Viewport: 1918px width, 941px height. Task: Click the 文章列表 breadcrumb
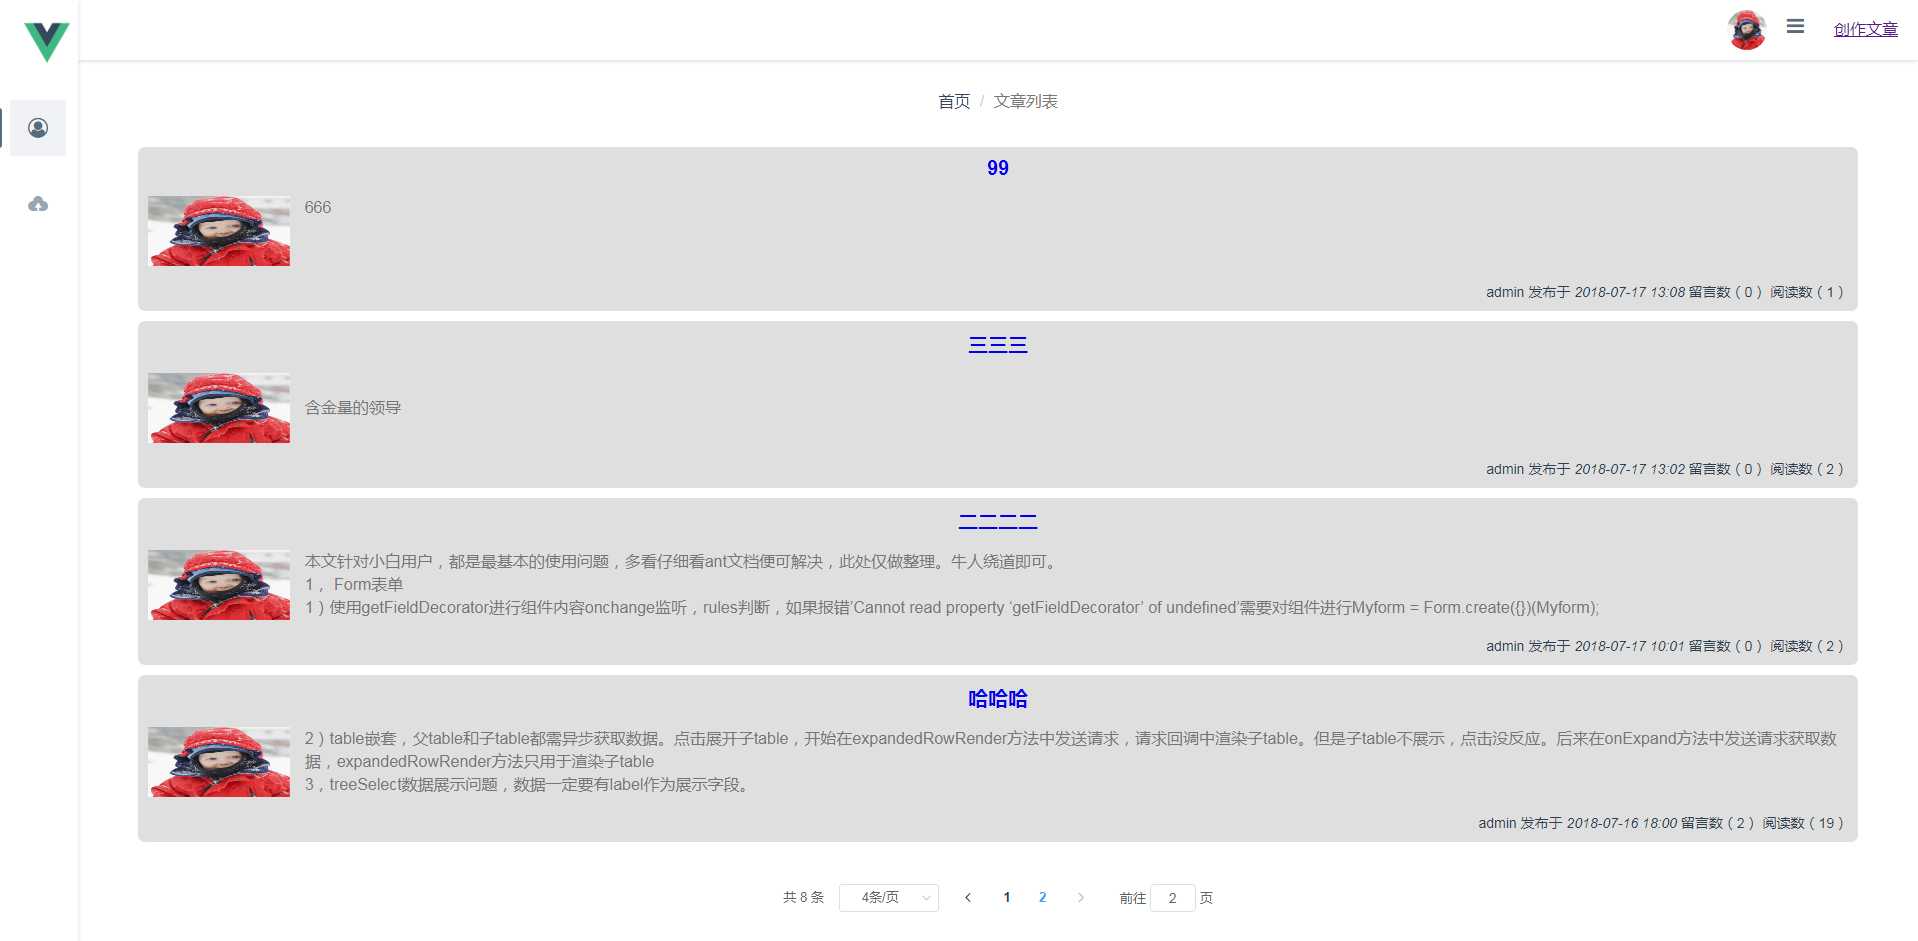1025,101
